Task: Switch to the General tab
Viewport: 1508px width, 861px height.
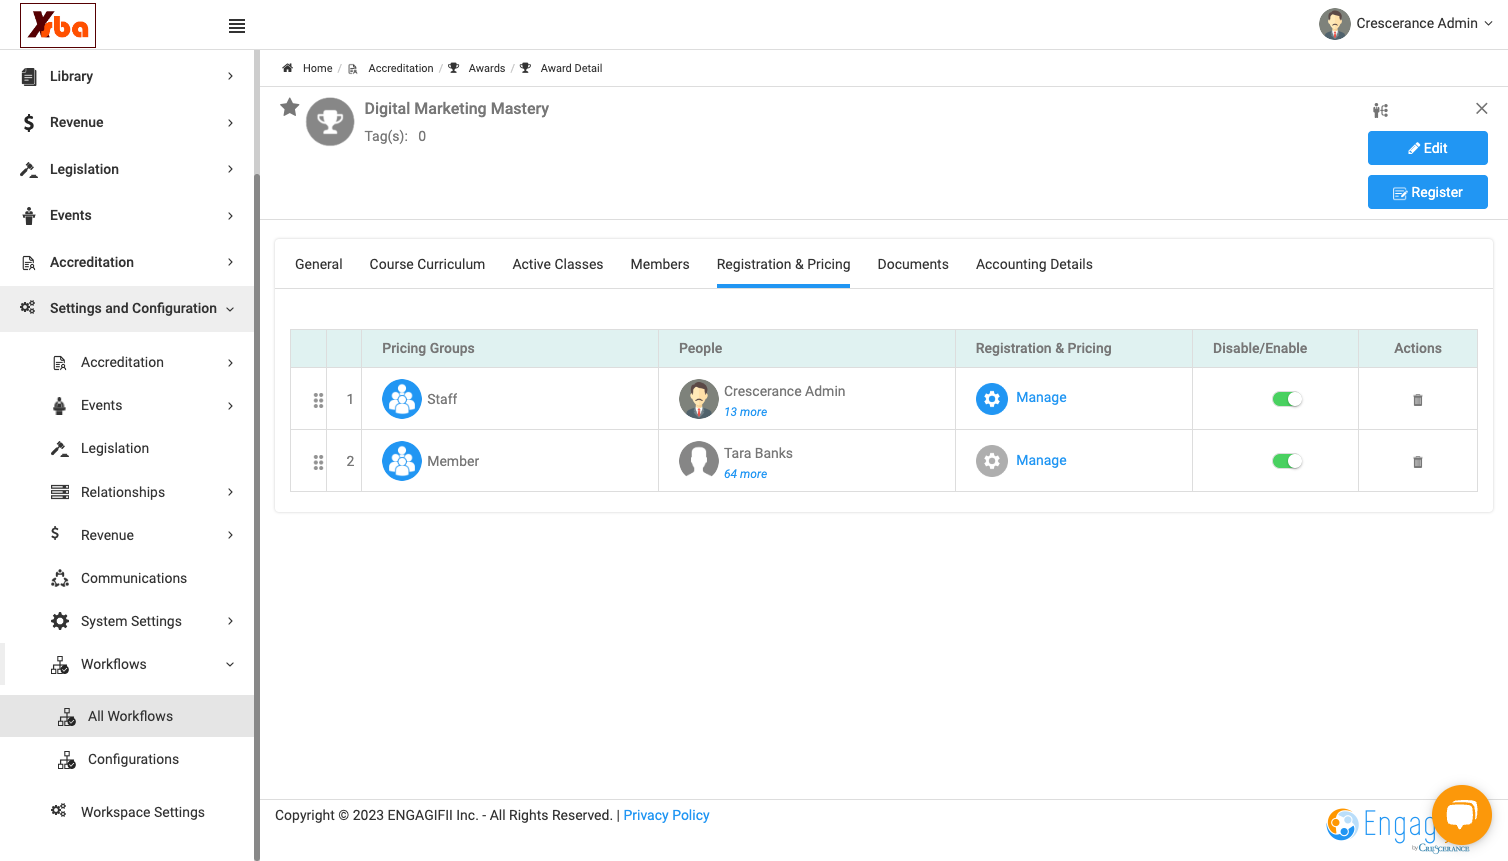Action: [319, 264]
